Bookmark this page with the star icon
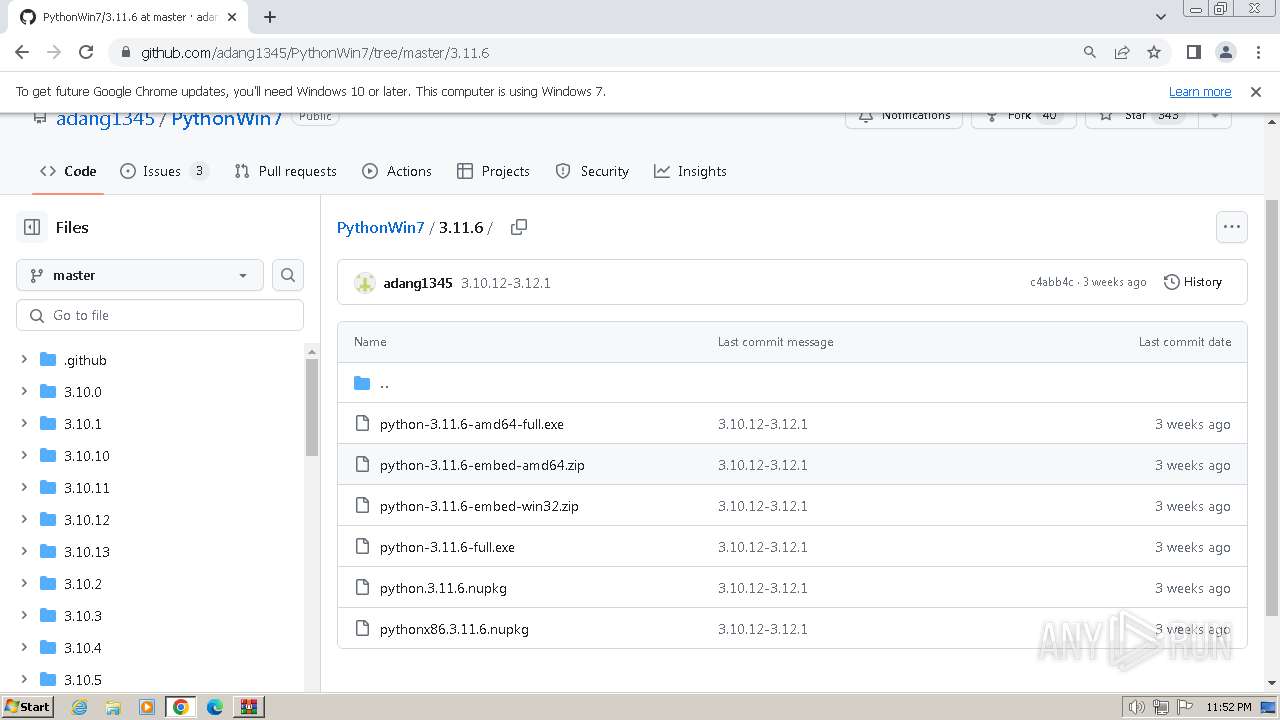The image size is (1280, 720). (x=1154, y=52)
